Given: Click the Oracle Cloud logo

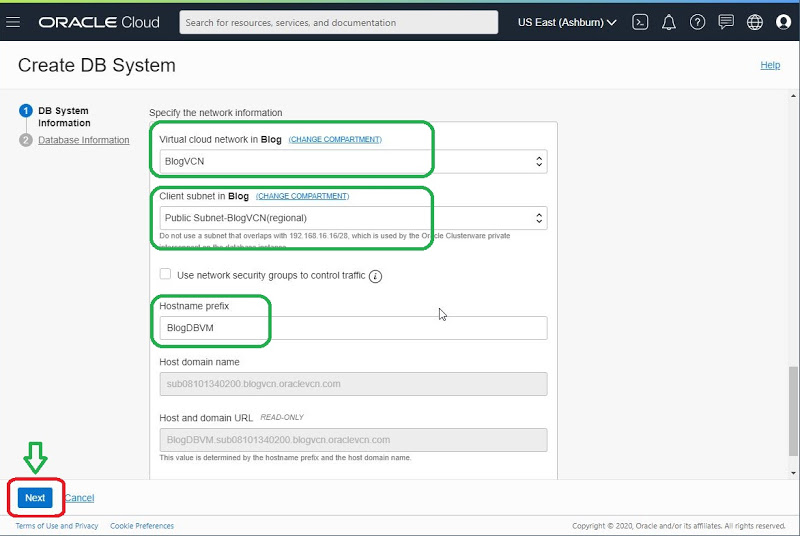Looking at the screenshot, I should [99, 22].
